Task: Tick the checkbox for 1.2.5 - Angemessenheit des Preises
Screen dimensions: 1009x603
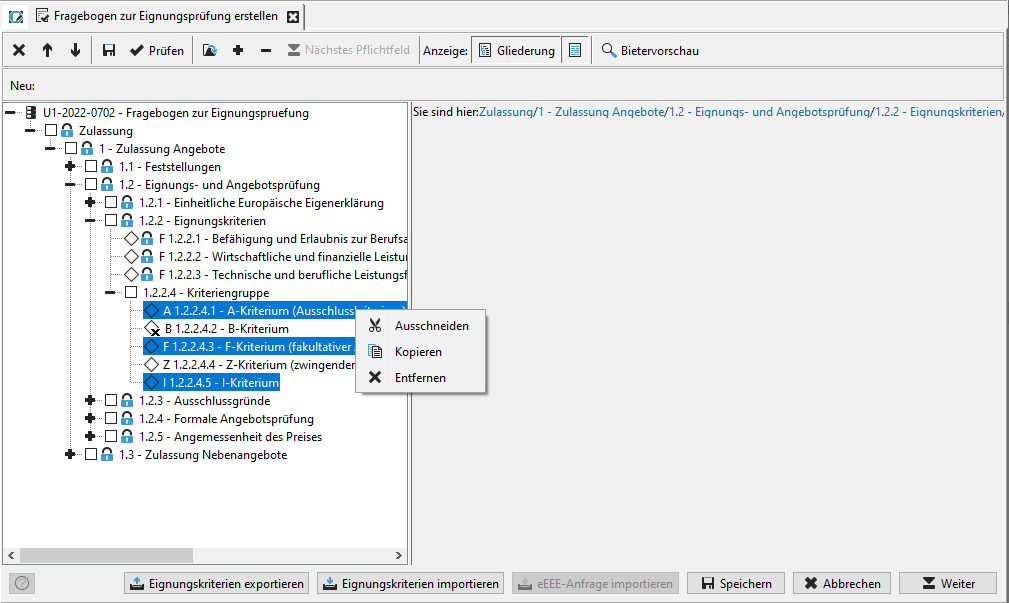Action: pyautogui.click(x=111, y=437)
